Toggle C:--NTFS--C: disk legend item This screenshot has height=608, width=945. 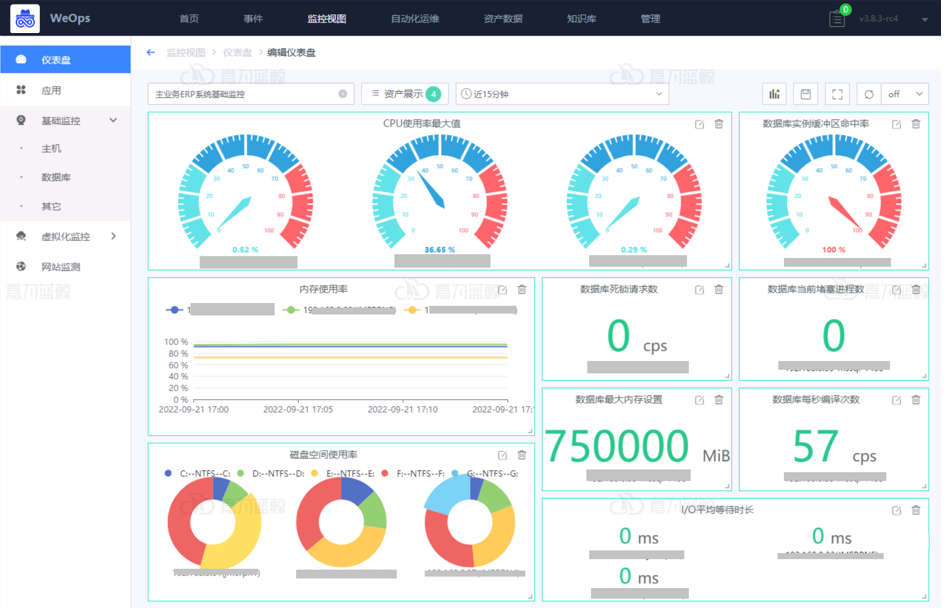[197, 474]
